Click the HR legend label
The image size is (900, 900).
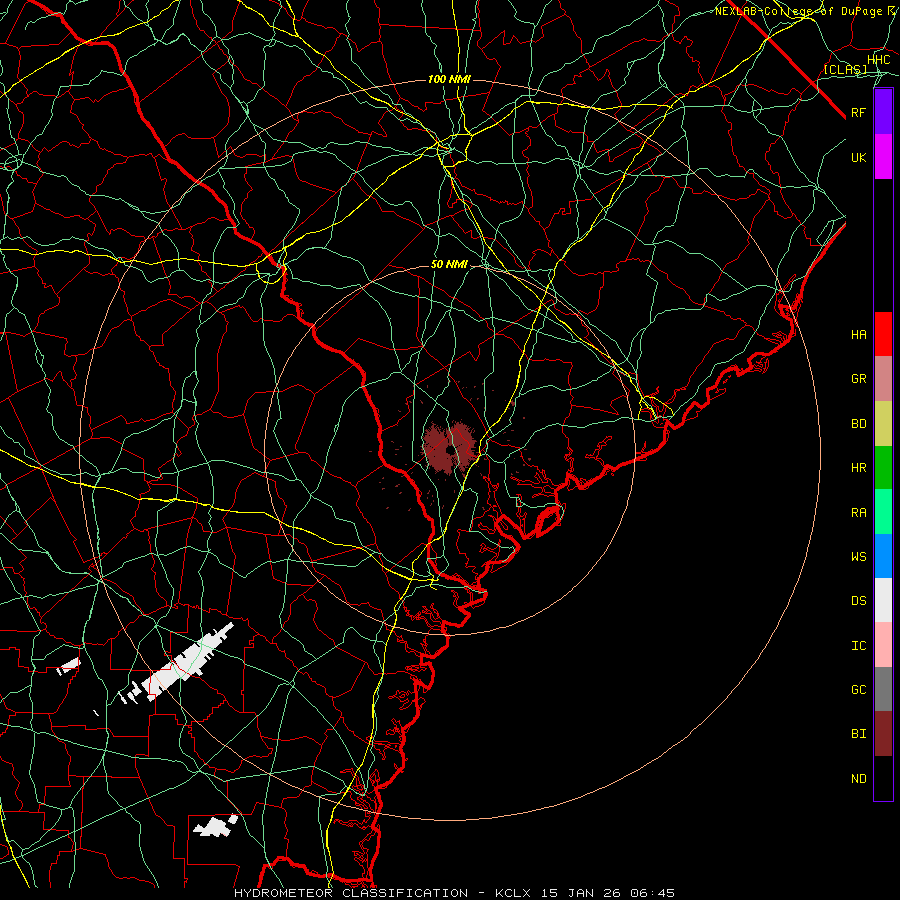click(859, 468)
